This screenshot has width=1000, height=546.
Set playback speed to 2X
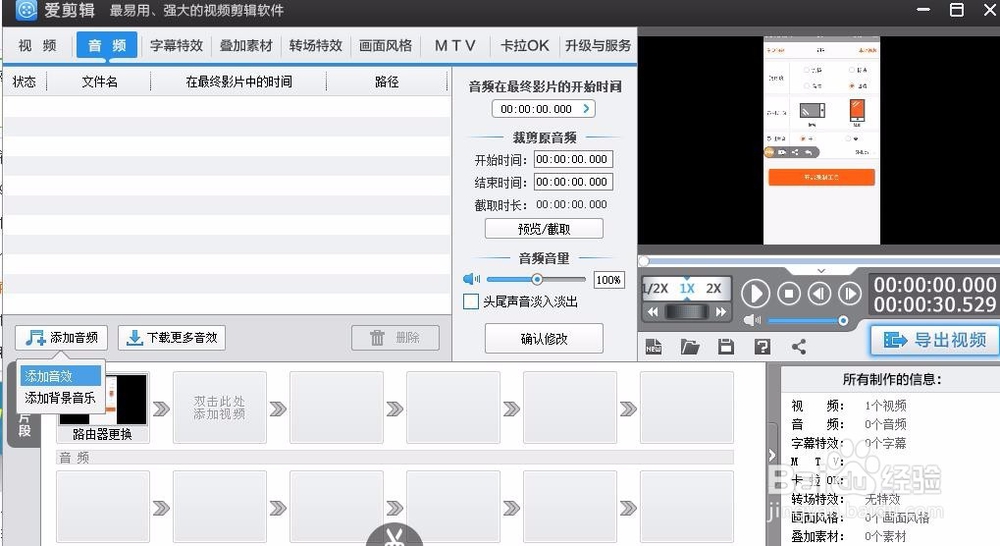(x=714, y=288)
